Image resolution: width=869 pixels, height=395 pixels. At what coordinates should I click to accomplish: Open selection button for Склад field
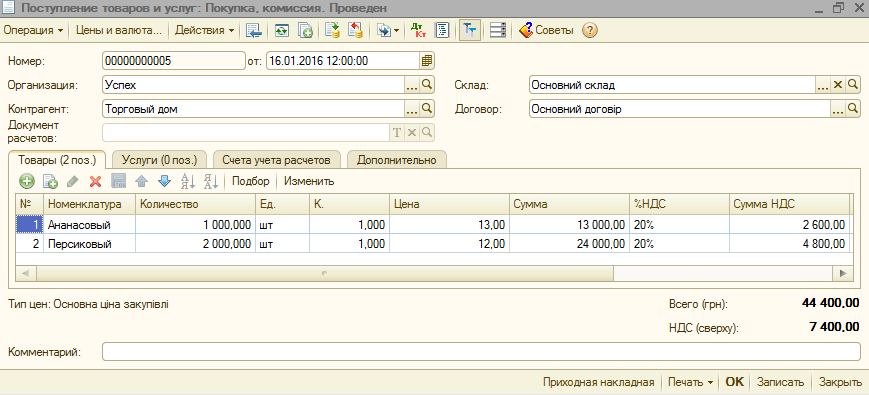[x=823, y=85]
